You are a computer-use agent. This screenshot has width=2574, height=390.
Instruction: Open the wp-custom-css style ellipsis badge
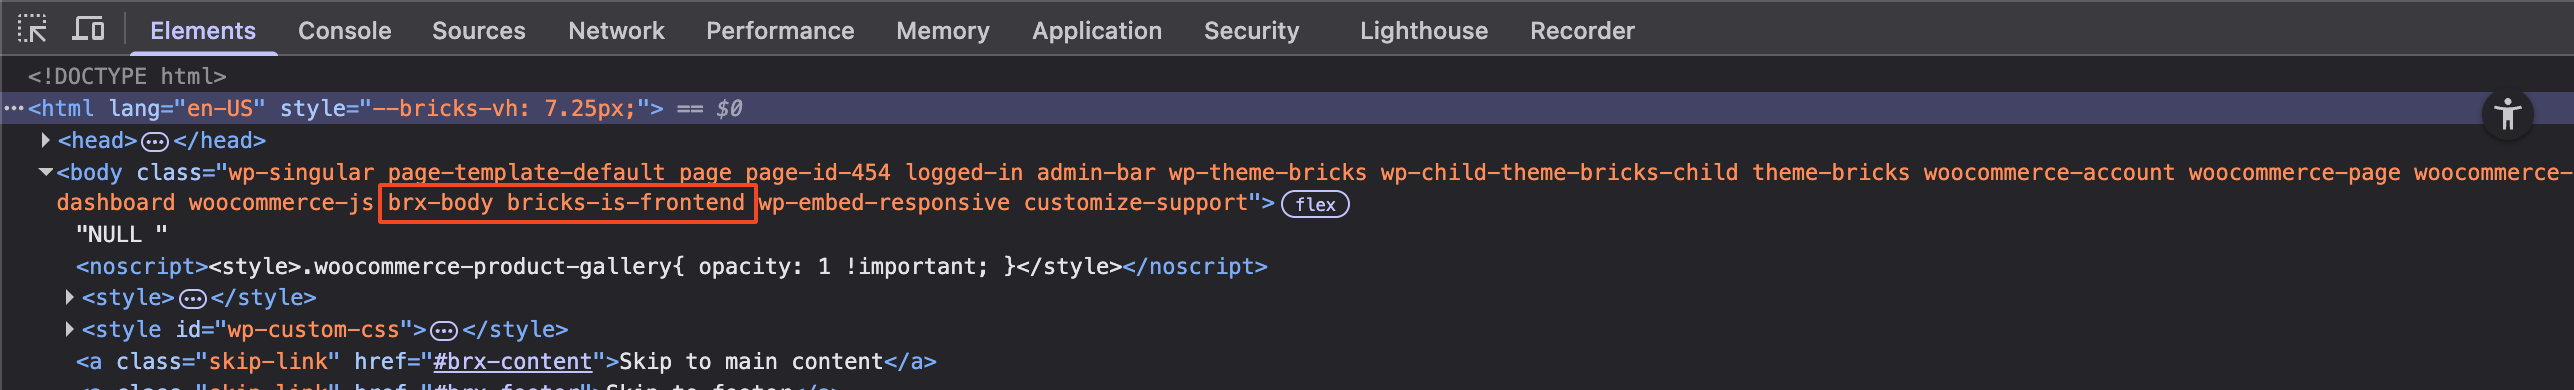444,330
